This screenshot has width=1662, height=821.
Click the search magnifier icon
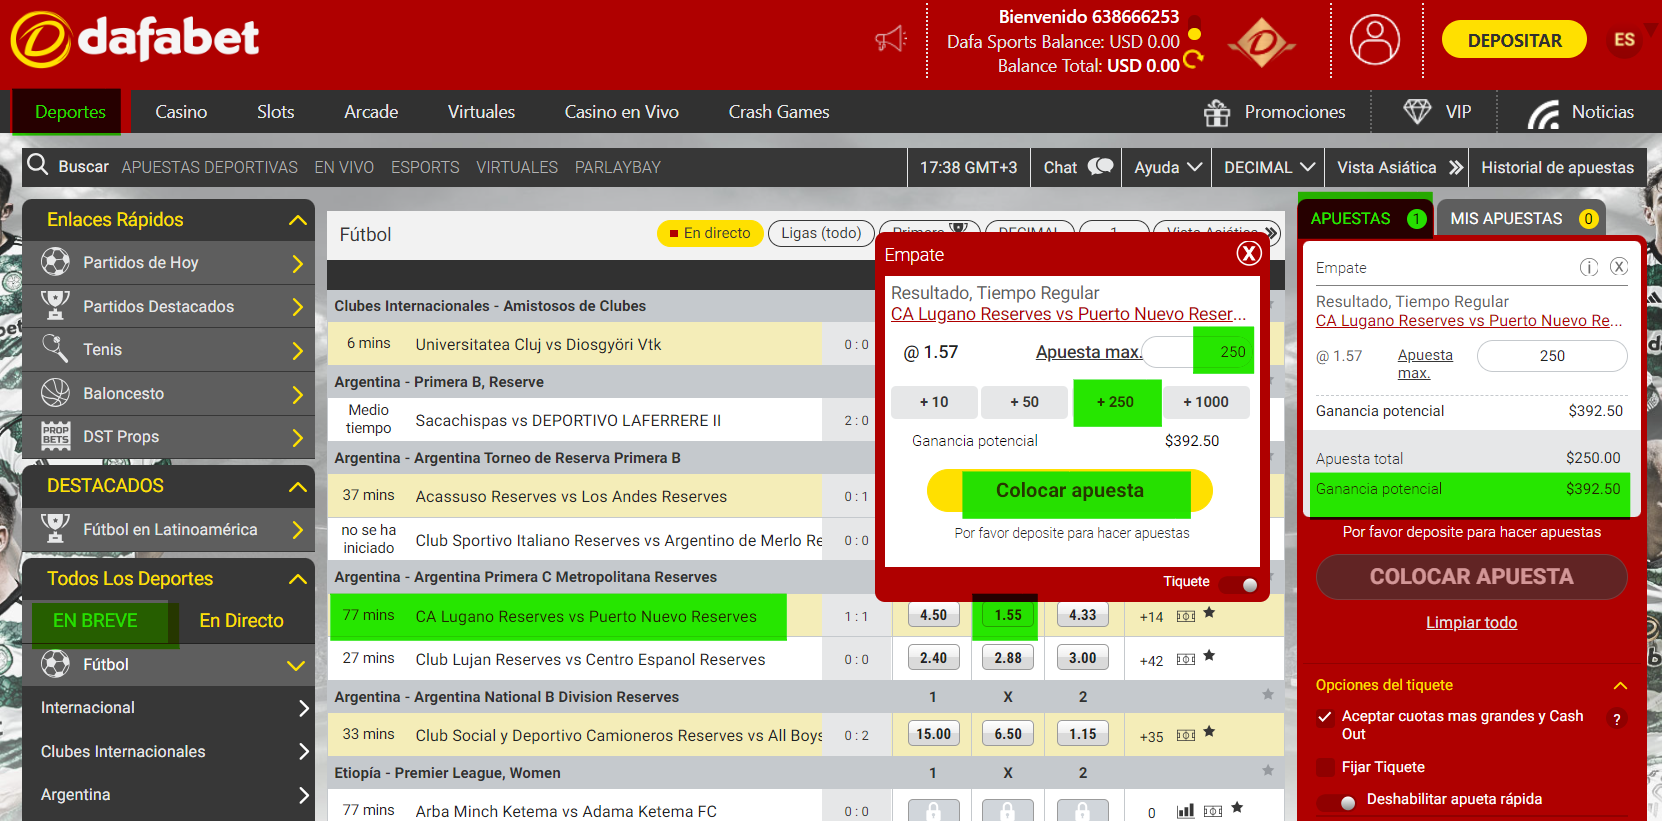(38, 164)
